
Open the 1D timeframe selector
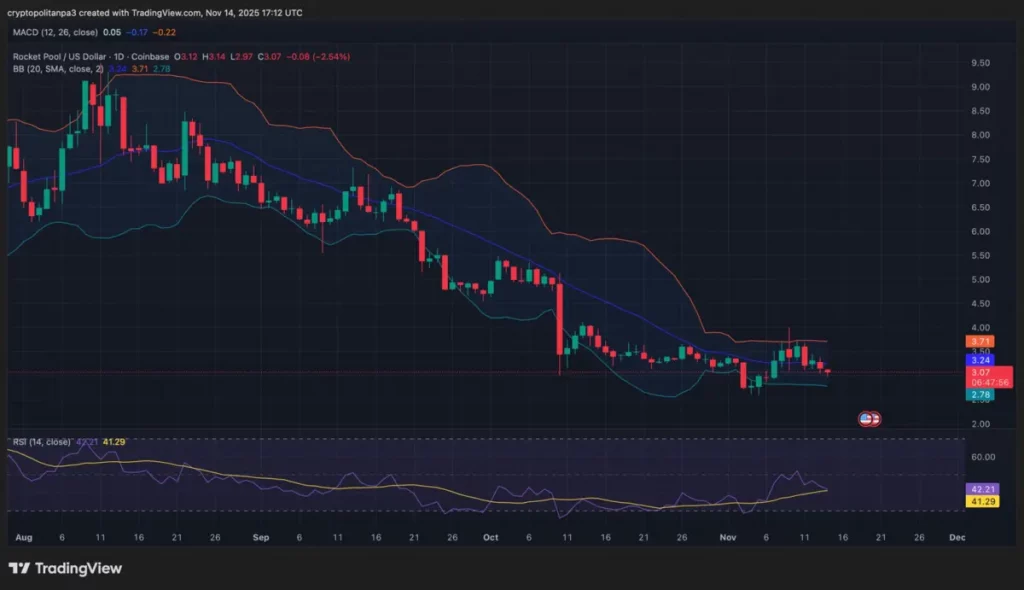click(119, 56)
